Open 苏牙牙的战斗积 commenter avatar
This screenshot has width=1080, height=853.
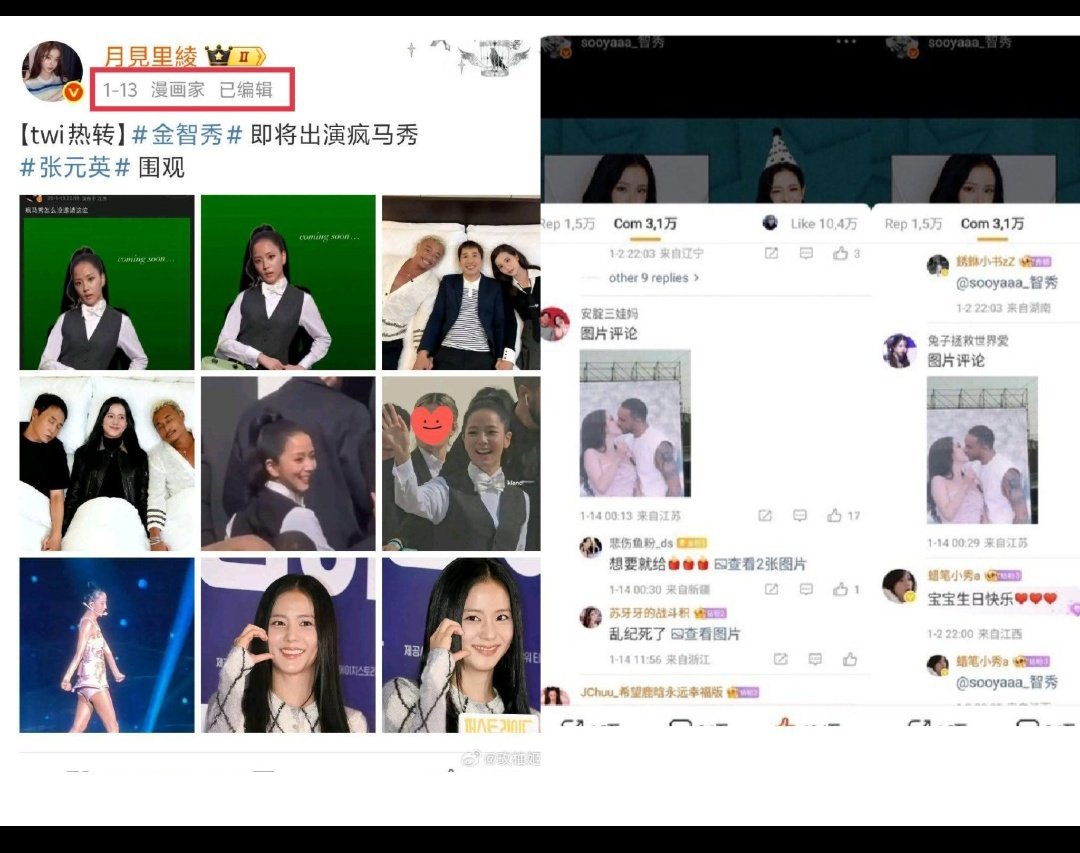tap(590, 617)
